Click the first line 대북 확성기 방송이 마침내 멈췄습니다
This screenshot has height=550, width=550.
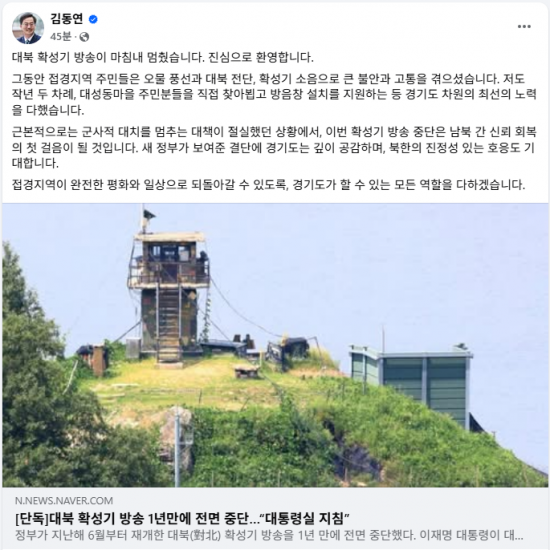(x=163, y=57)
